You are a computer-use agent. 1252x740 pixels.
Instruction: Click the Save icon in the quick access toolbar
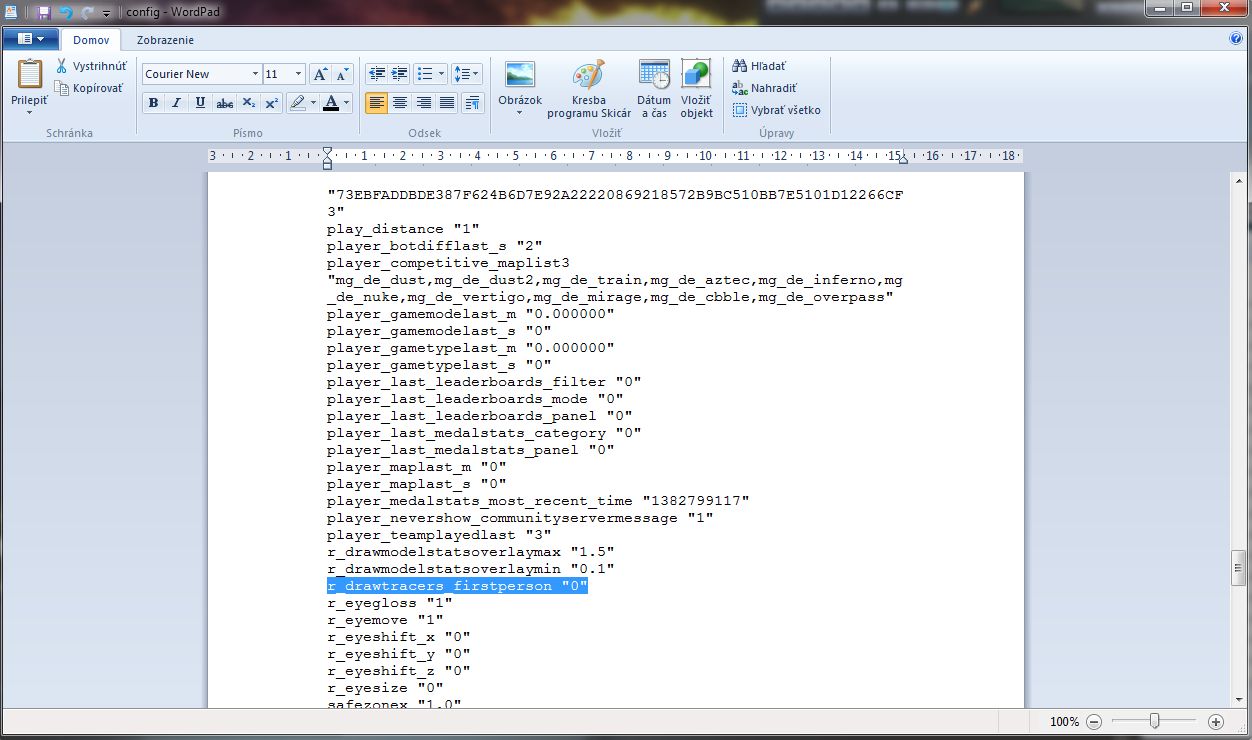[x=43, y=12]
